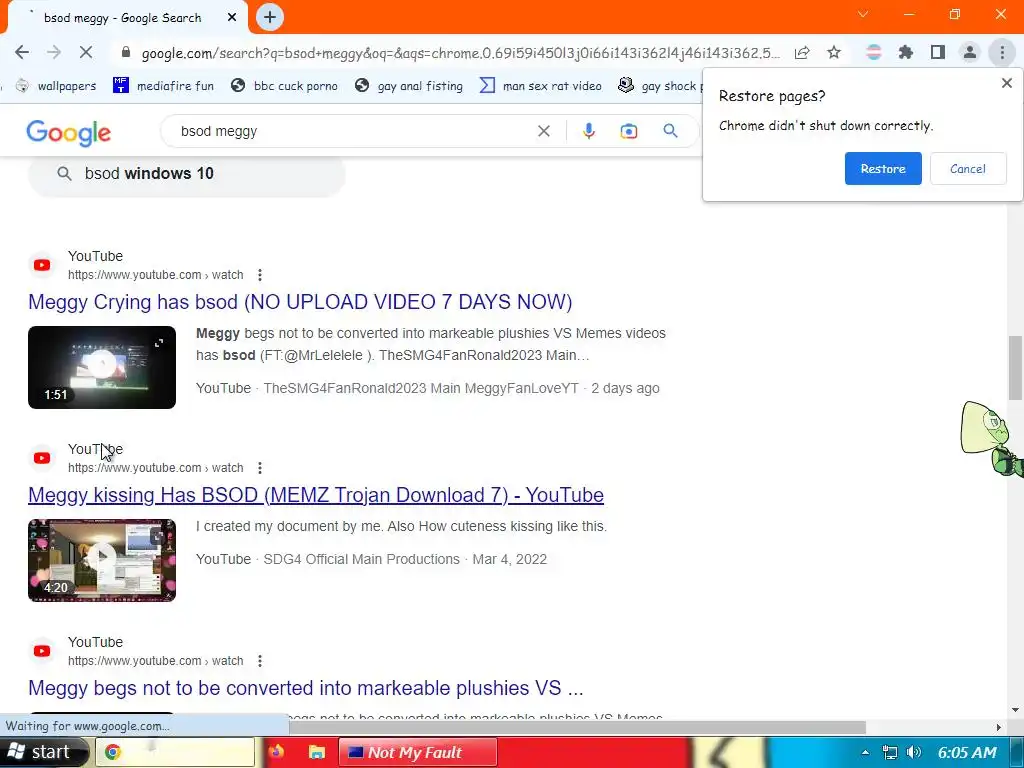This screenshot has width=1024, height=768.
Task: Clear the search box with the X
Action: point(543,131)
